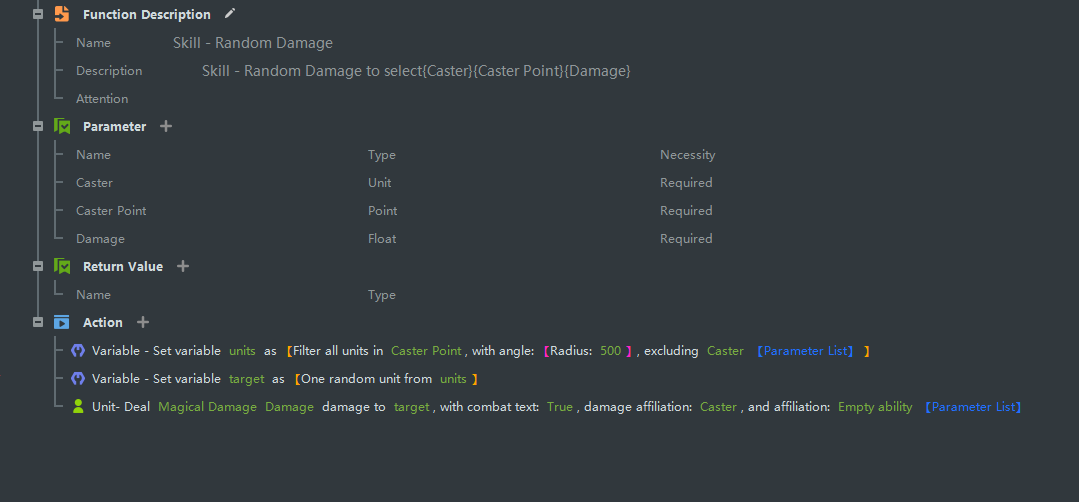Add a return value with plus icon
This screenshot has width=1079, height=502.
[x=183, y=266]
